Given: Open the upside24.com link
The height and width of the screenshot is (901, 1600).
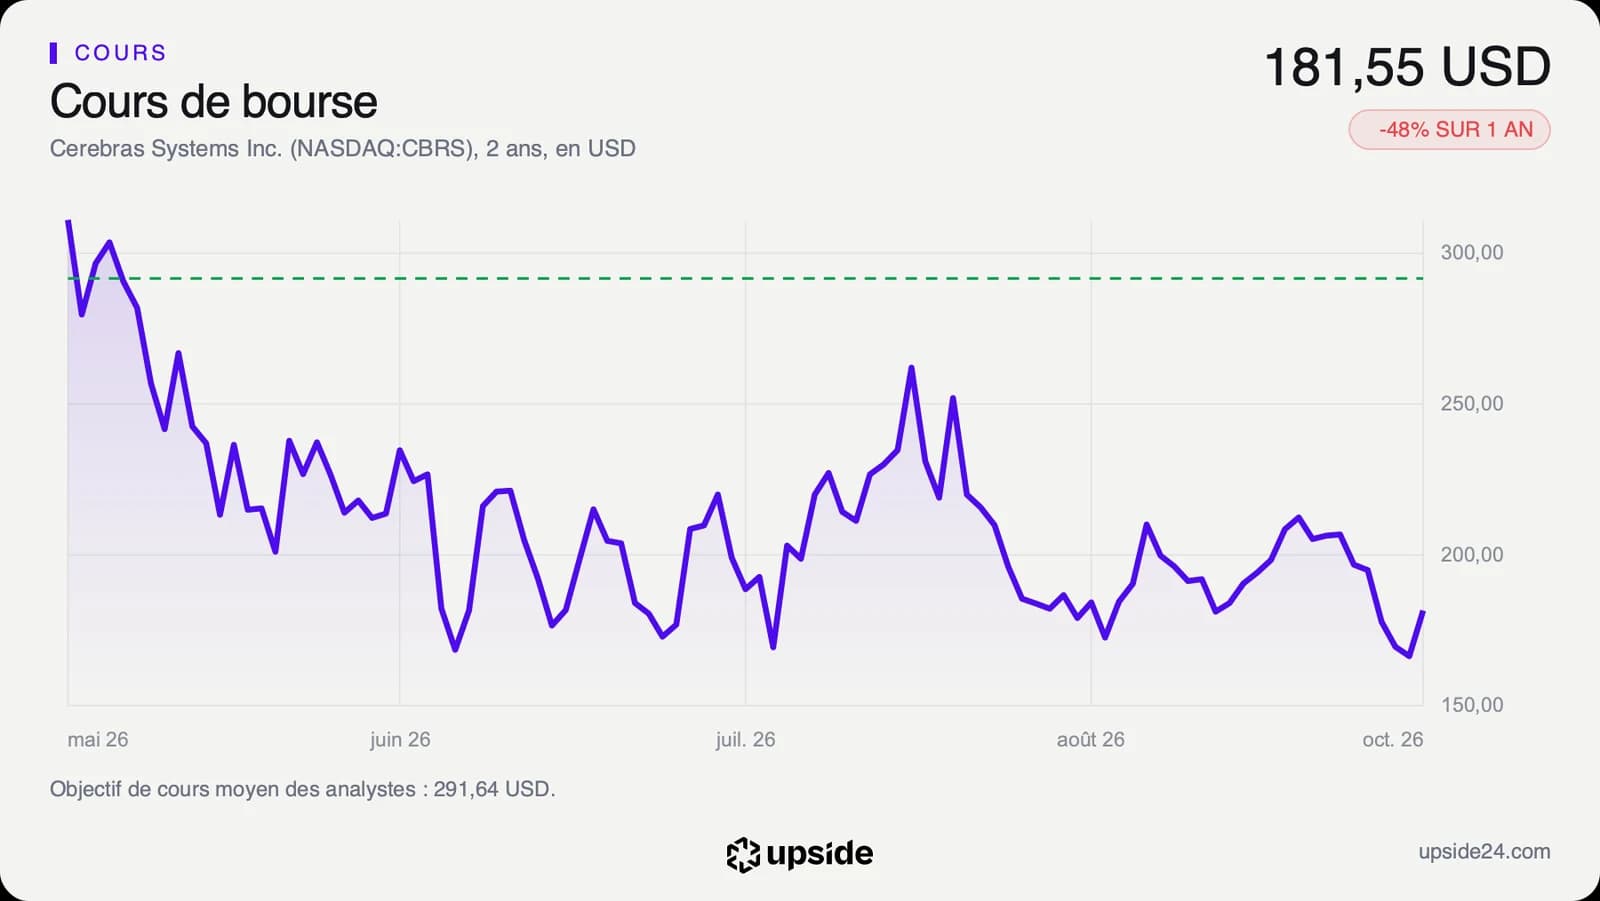Looking at the screenshot, I should 1484,852.
